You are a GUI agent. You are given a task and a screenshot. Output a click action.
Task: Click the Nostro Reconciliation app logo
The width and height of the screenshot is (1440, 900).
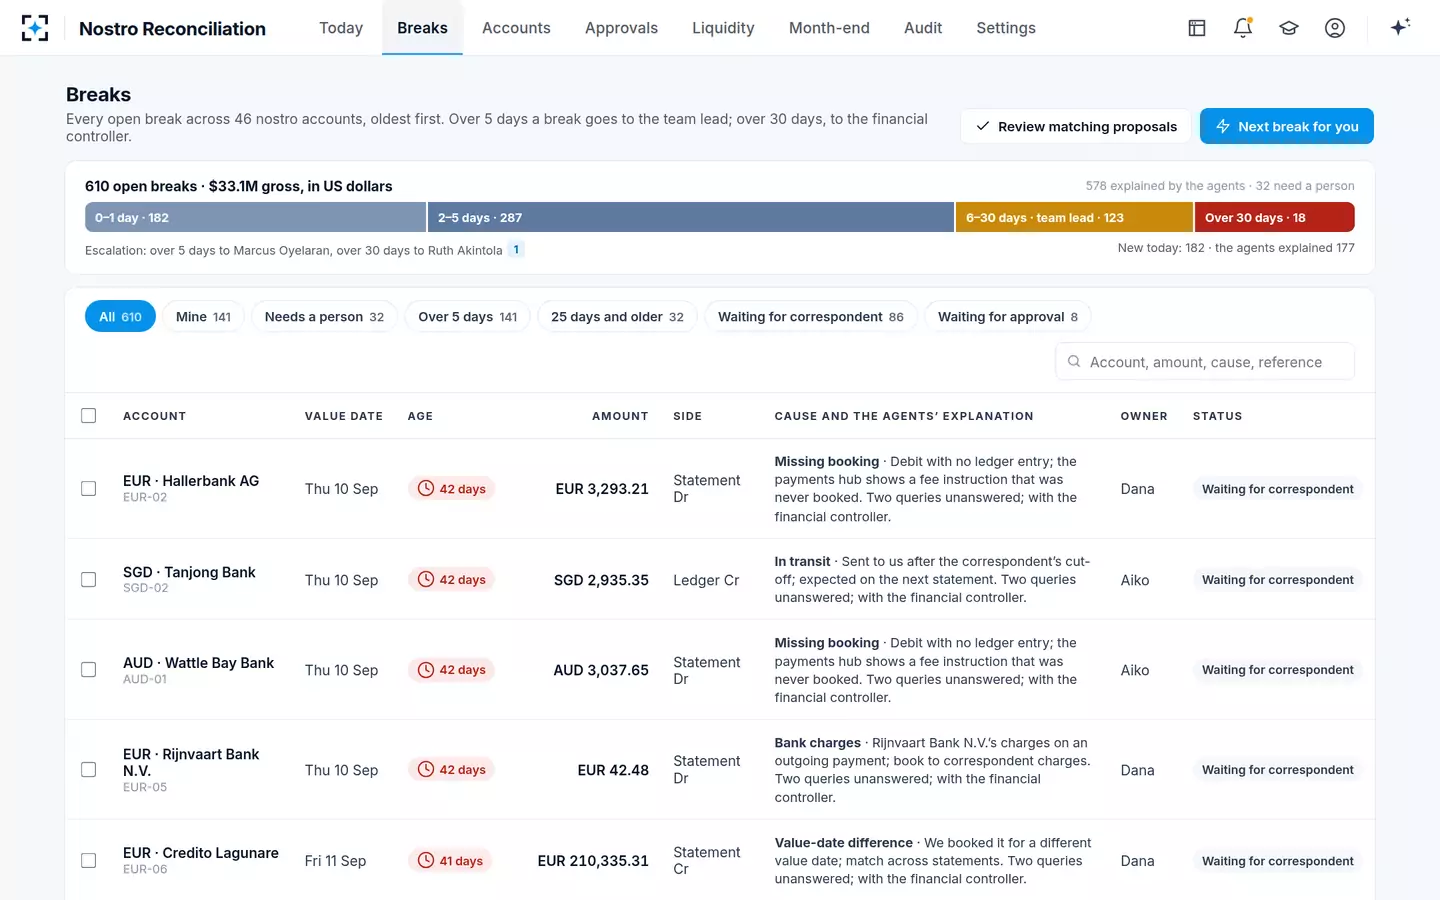(35, 28)
